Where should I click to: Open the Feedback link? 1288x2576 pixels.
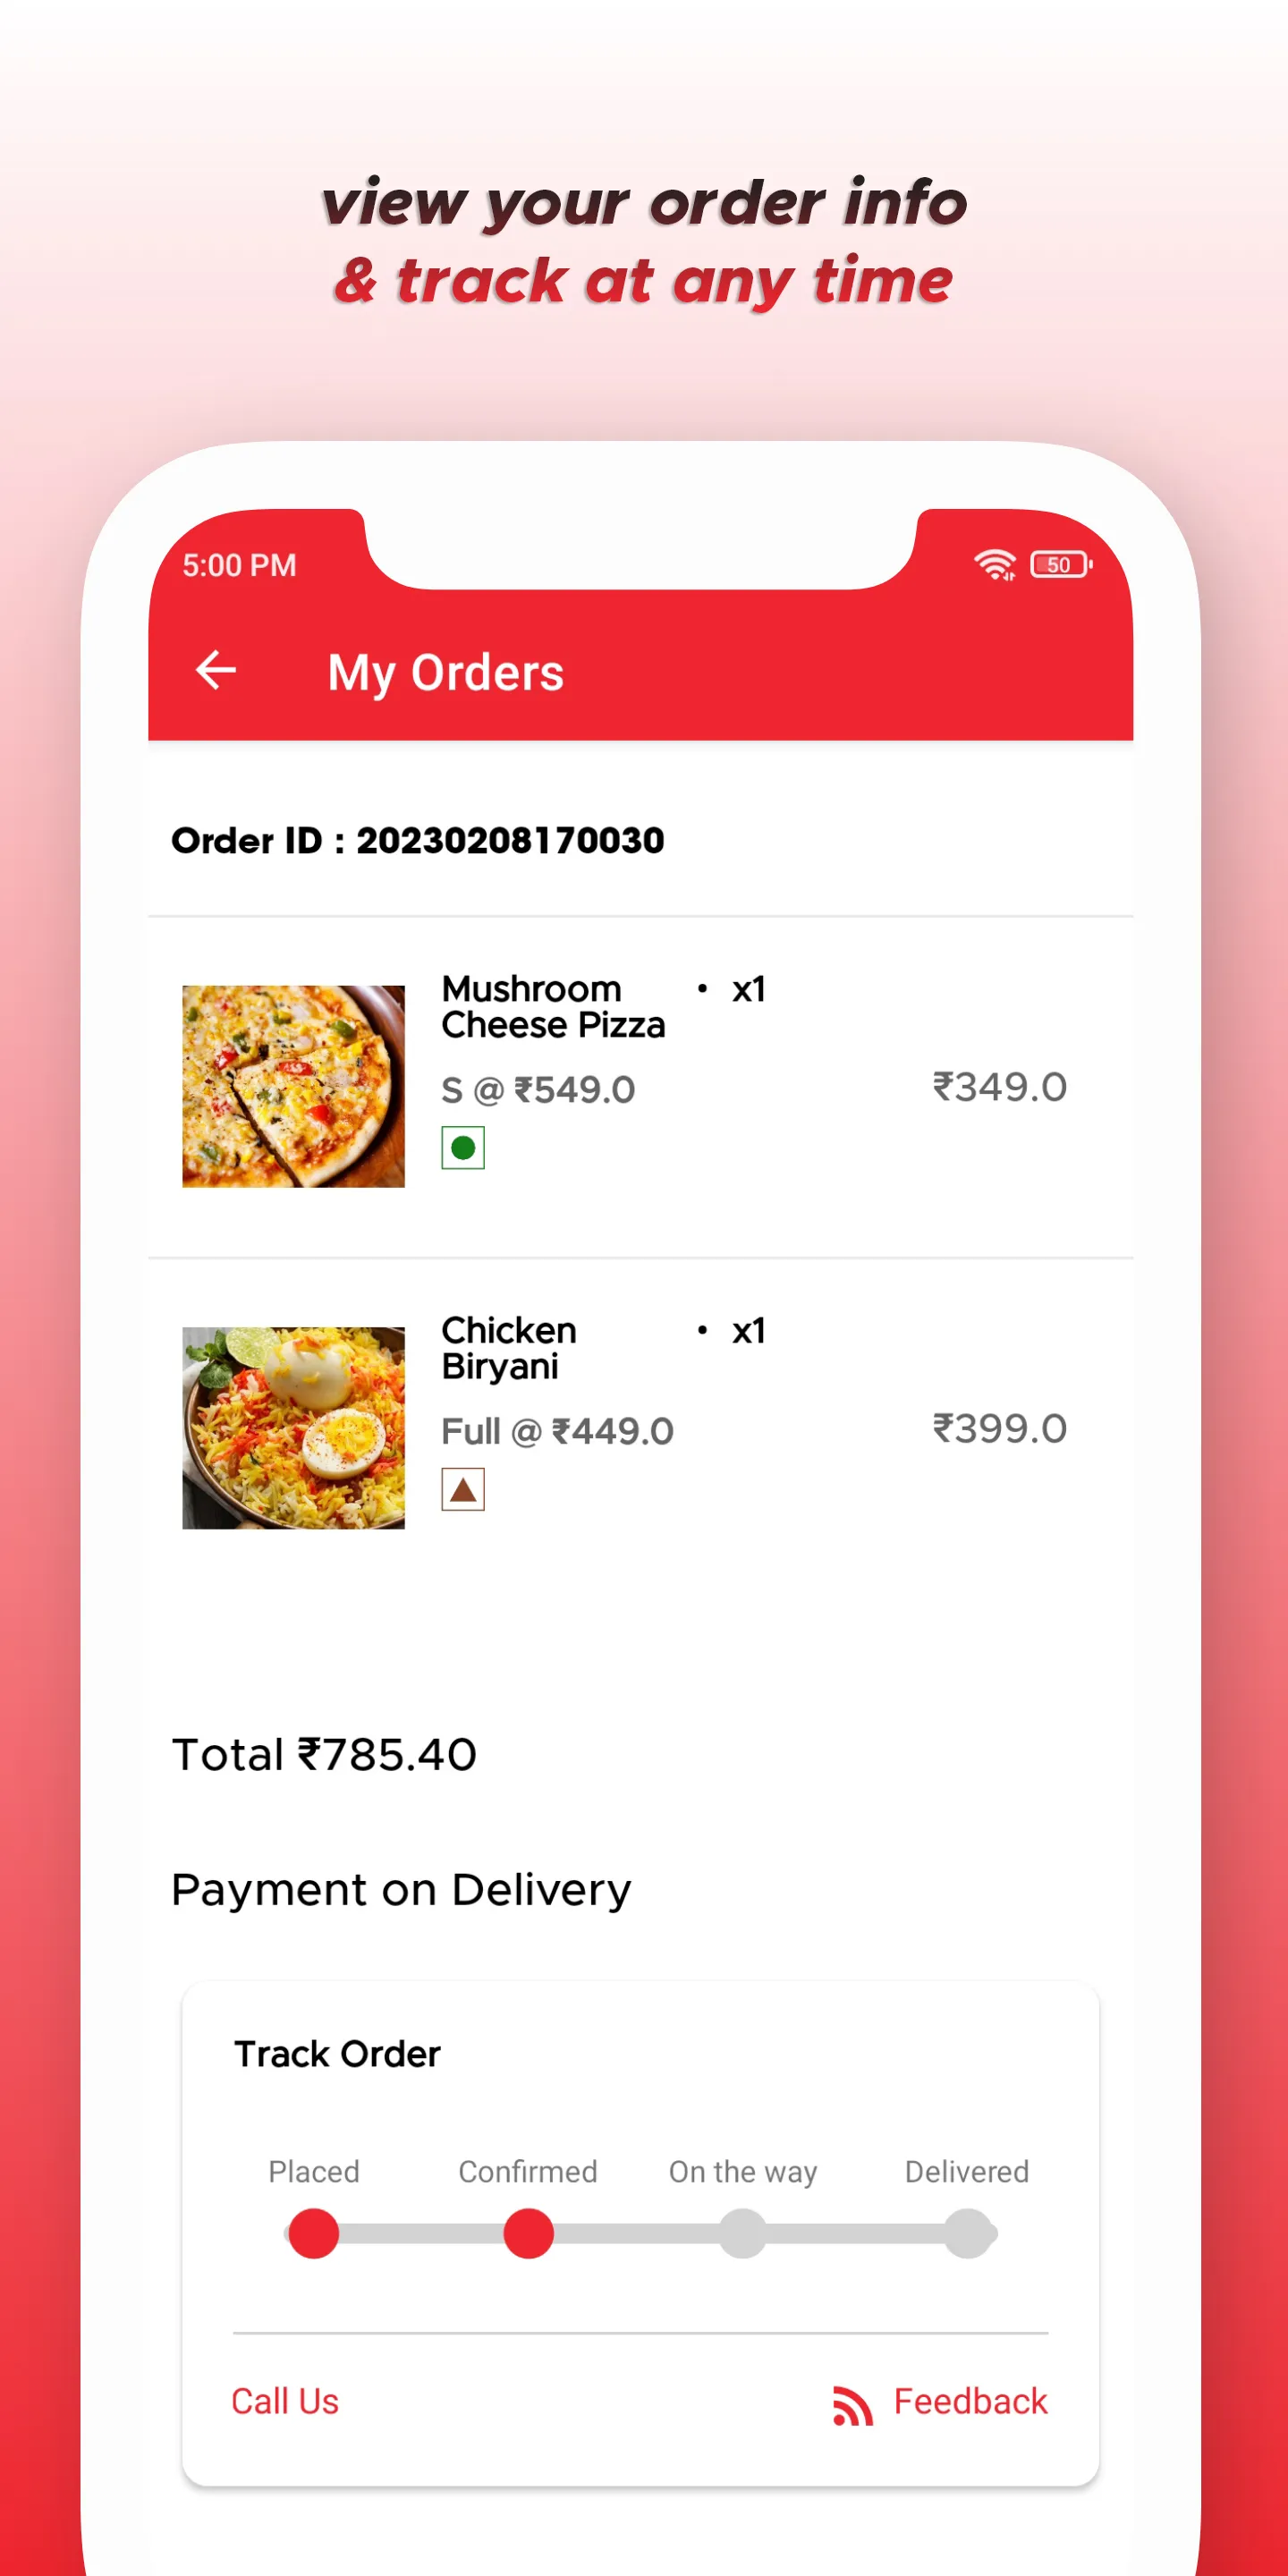(970, 2401)
